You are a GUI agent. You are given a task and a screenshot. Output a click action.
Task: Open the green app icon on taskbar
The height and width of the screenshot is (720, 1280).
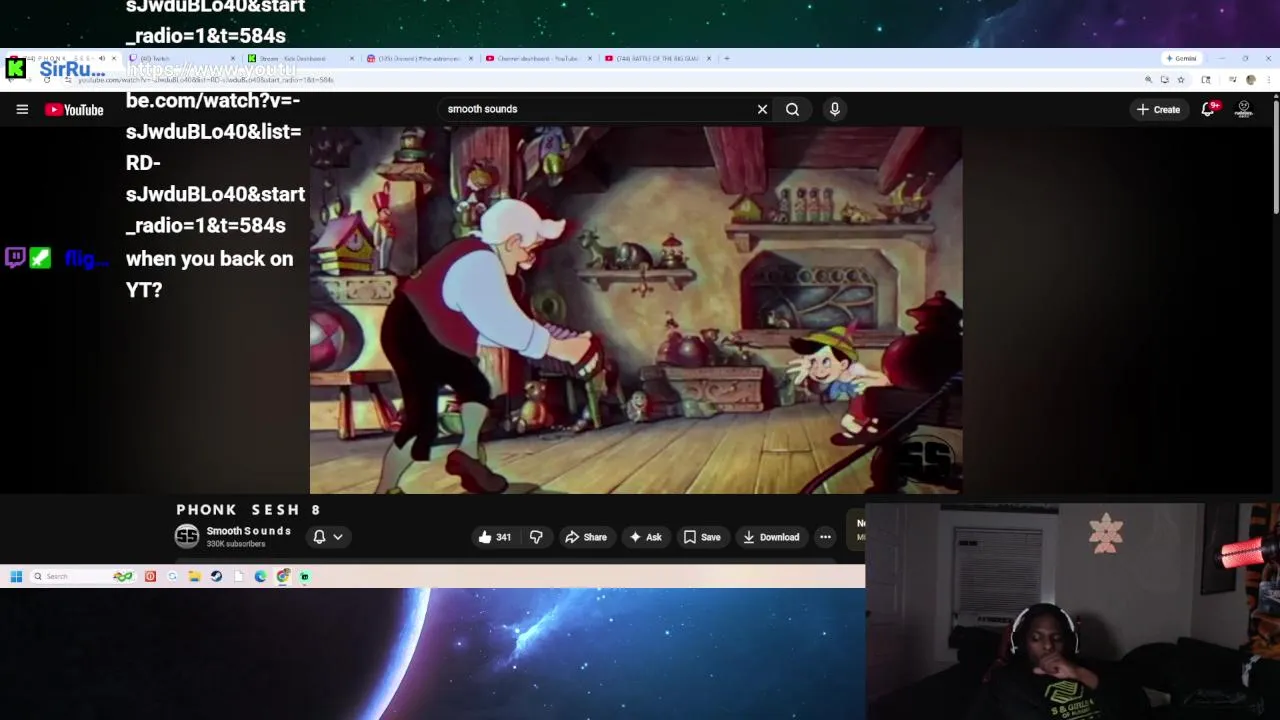point(305,576)
